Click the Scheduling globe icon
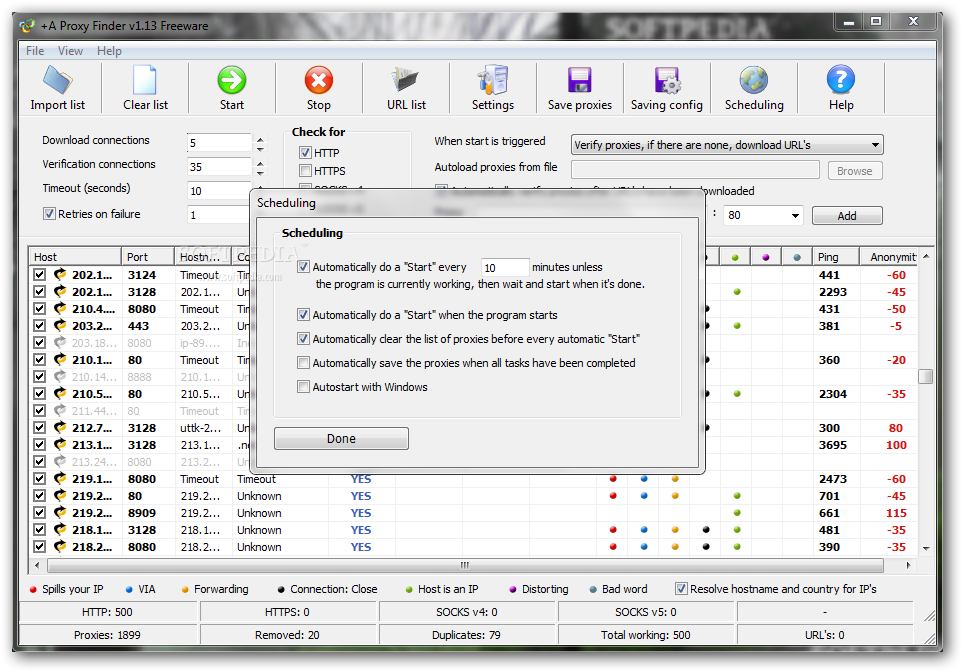Image resolution: width=963 pixels, height=672 pixels. 754,80
